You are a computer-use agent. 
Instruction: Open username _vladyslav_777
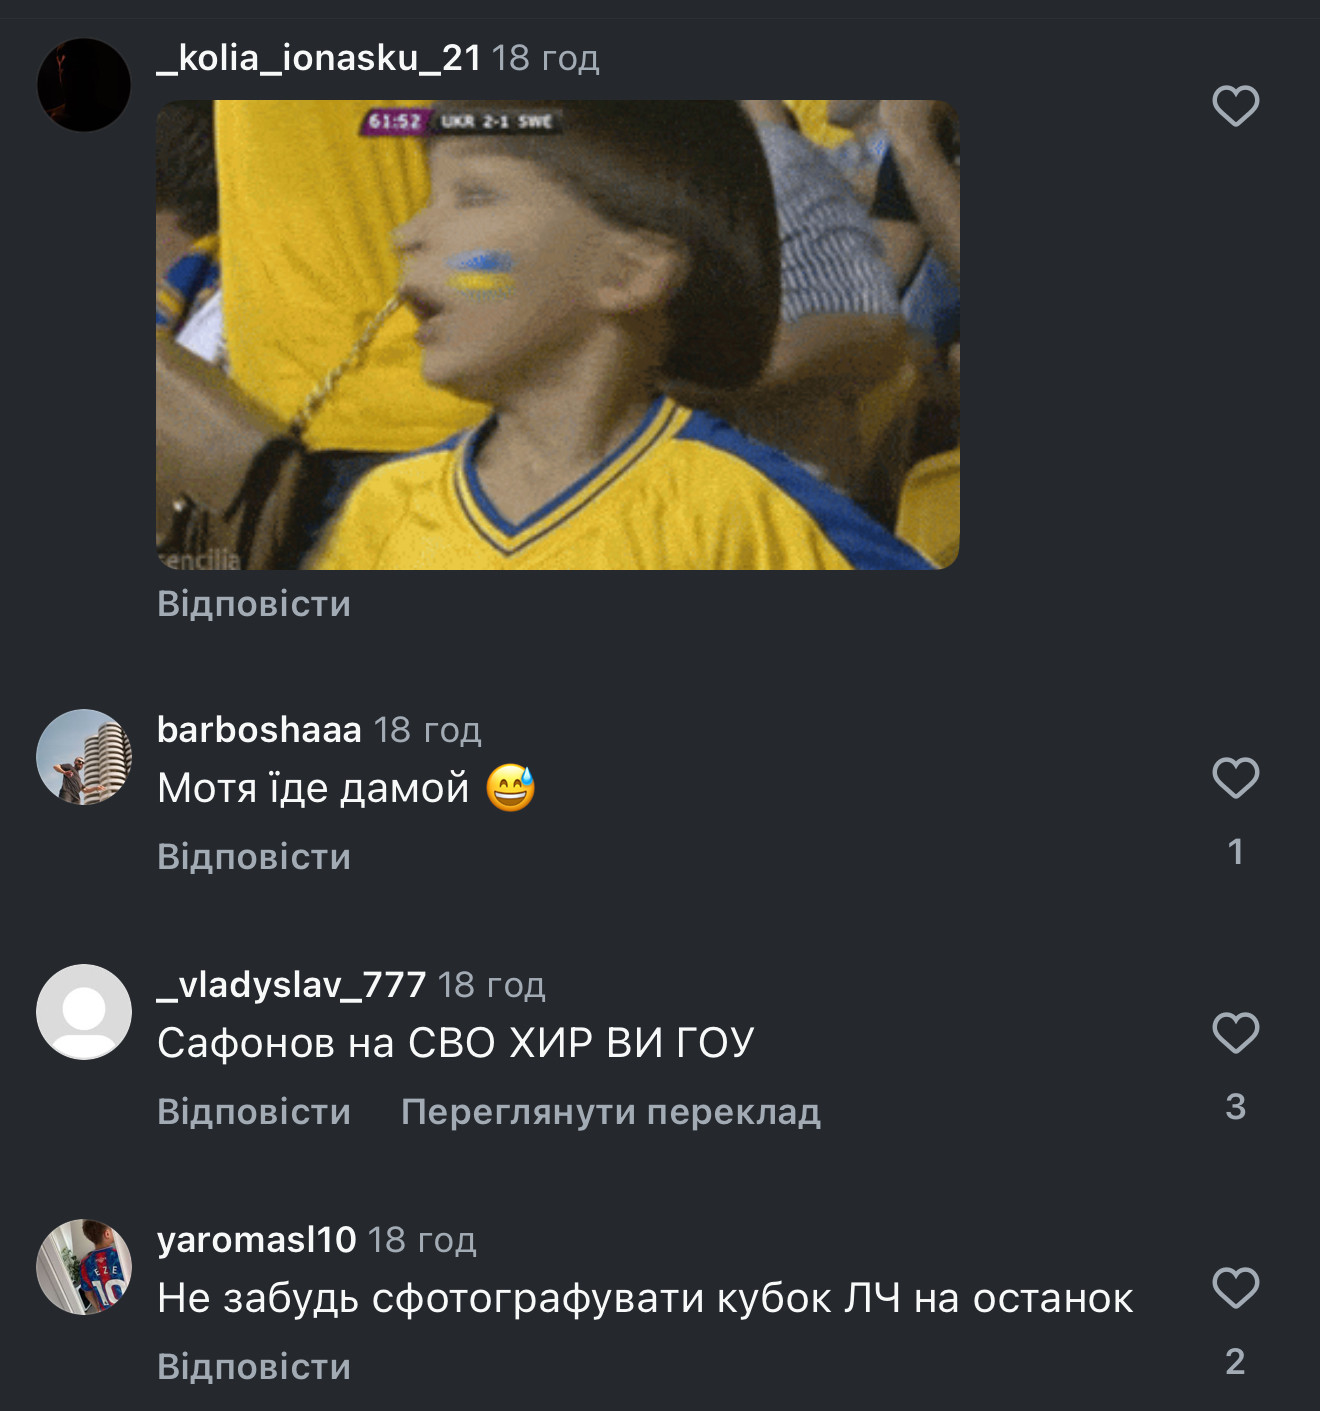(292, 985)
